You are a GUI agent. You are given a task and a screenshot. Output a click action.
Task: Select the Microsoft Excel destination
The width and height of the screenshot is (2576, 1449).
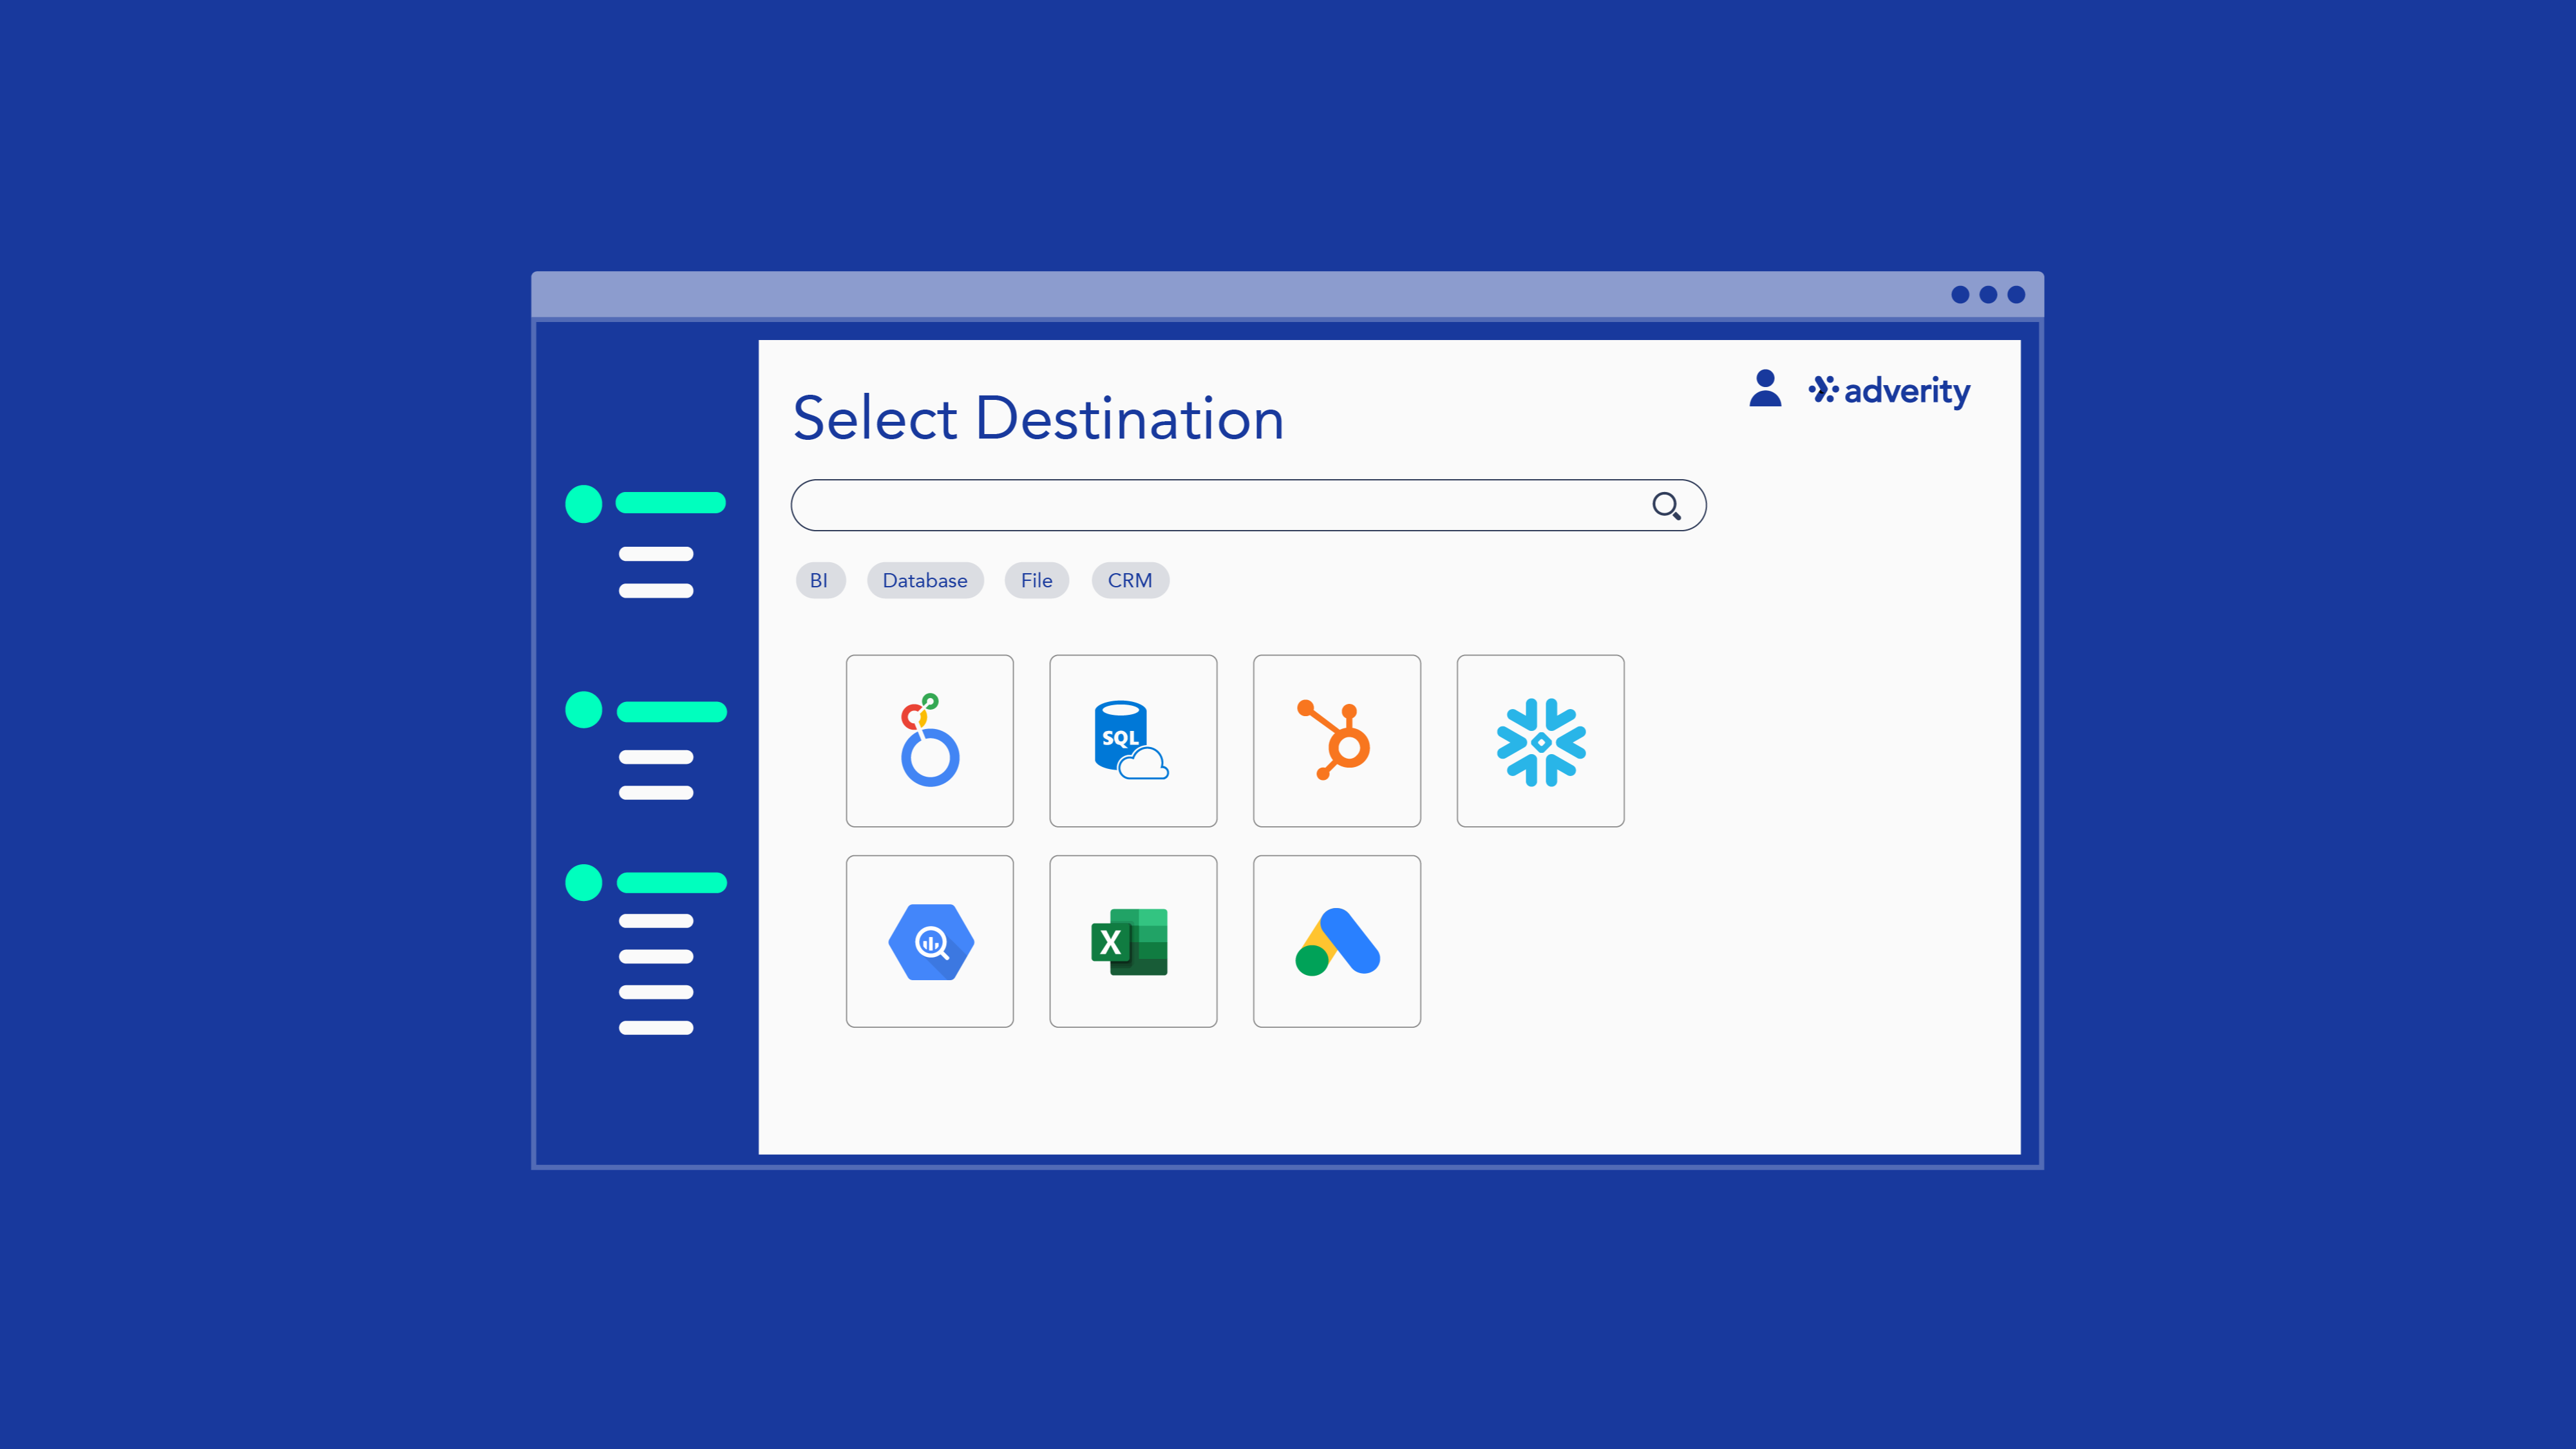point(1133,941)
